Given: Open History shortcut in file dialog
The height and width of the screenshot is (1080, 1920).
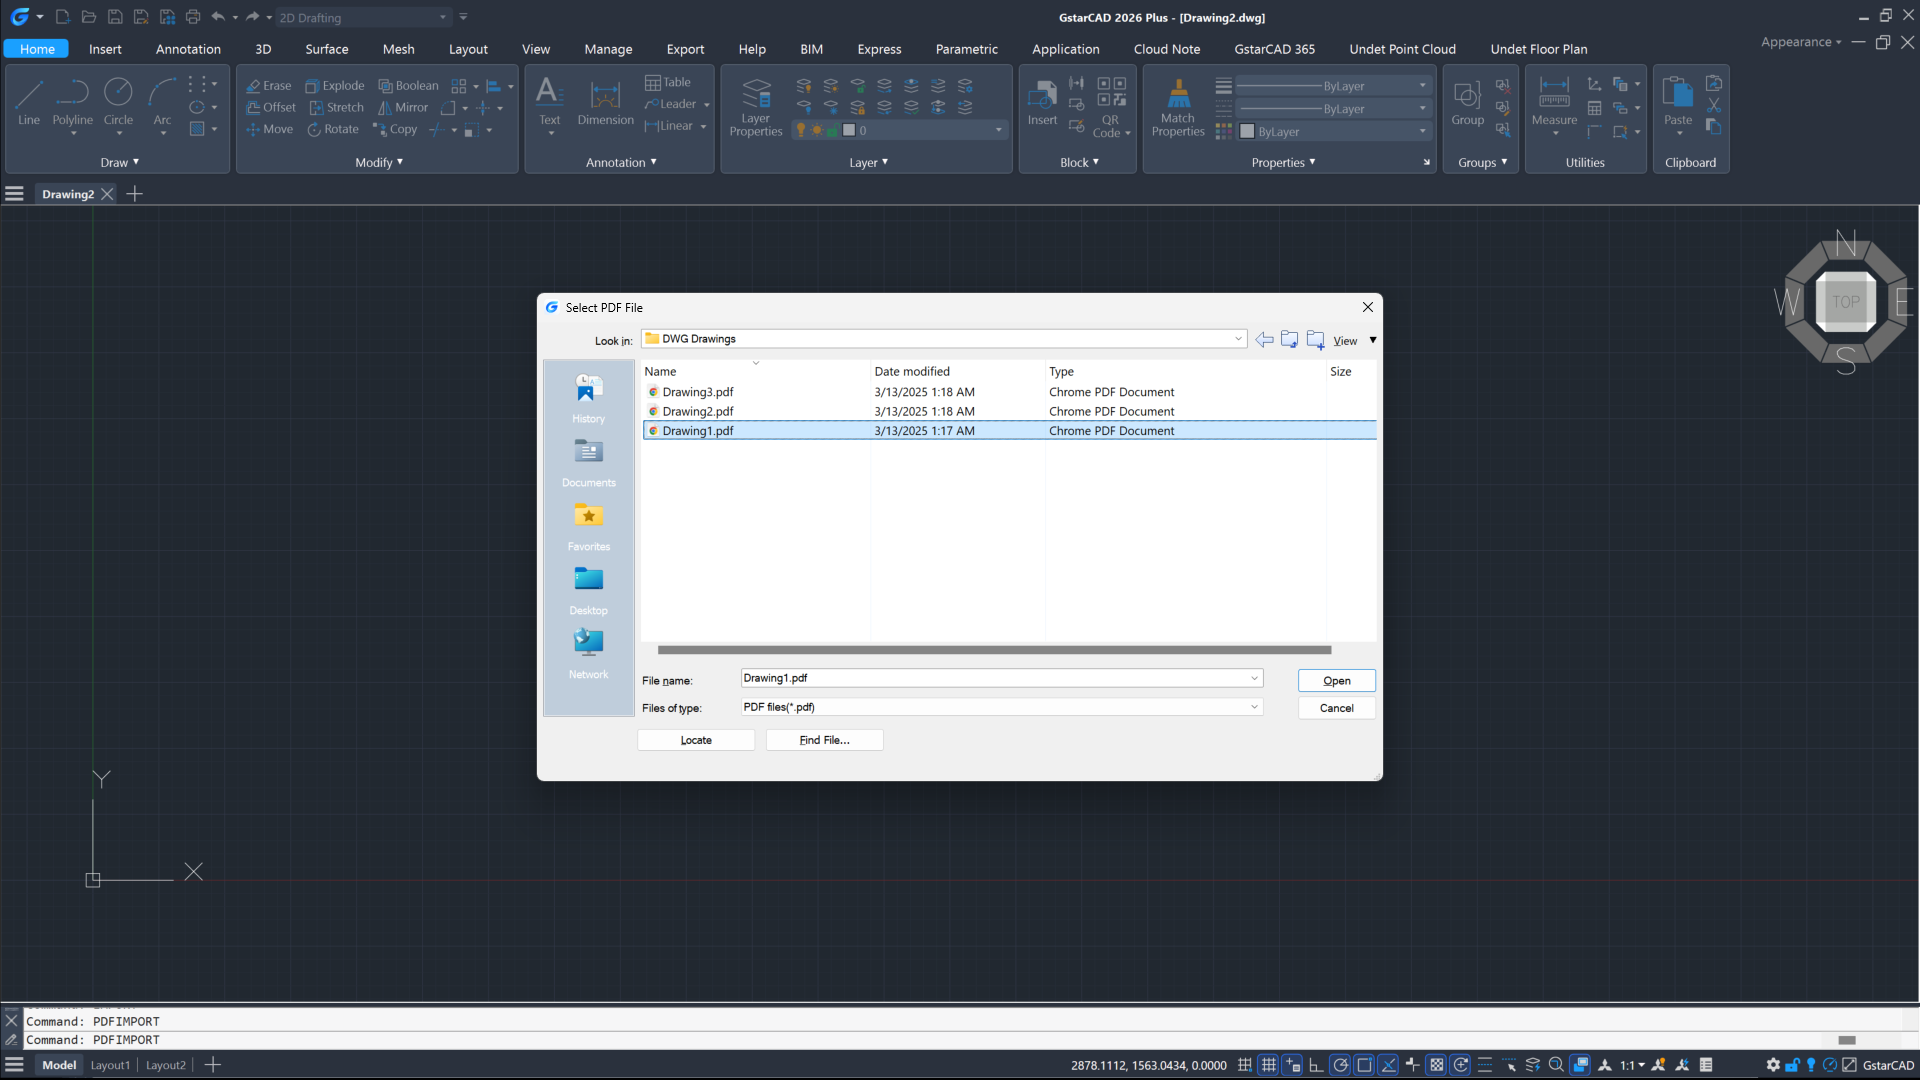Looking at the screenshot, I should pyautogui.click(x=588, y=399).
